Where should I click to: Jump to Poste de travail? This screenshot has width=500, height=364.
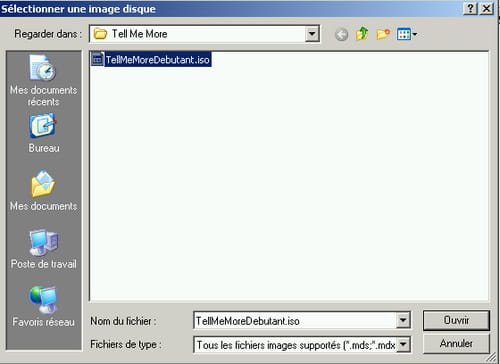43,249
